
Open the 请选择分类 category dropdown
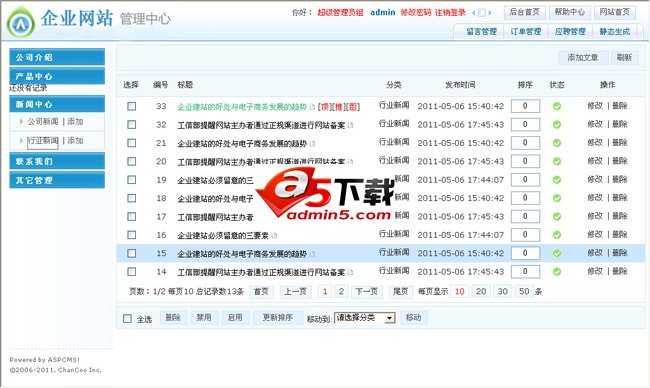click(365, 318)
